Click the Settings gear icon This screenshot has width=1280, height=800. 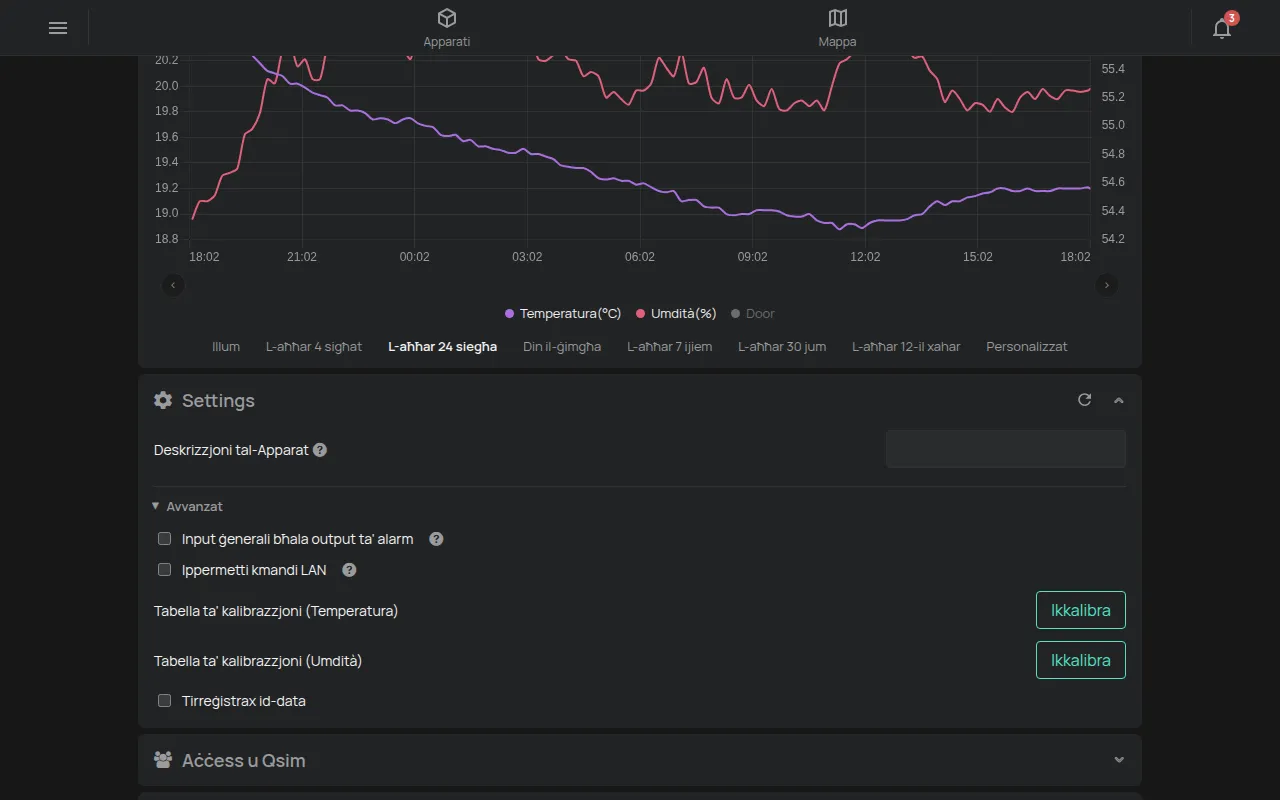[163, 400]
